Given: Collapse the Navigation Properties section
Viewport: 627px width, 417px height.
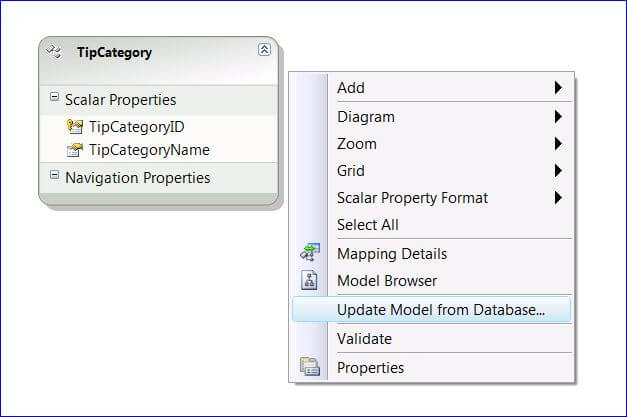Looking at the screenshot, I should [54, 174].
